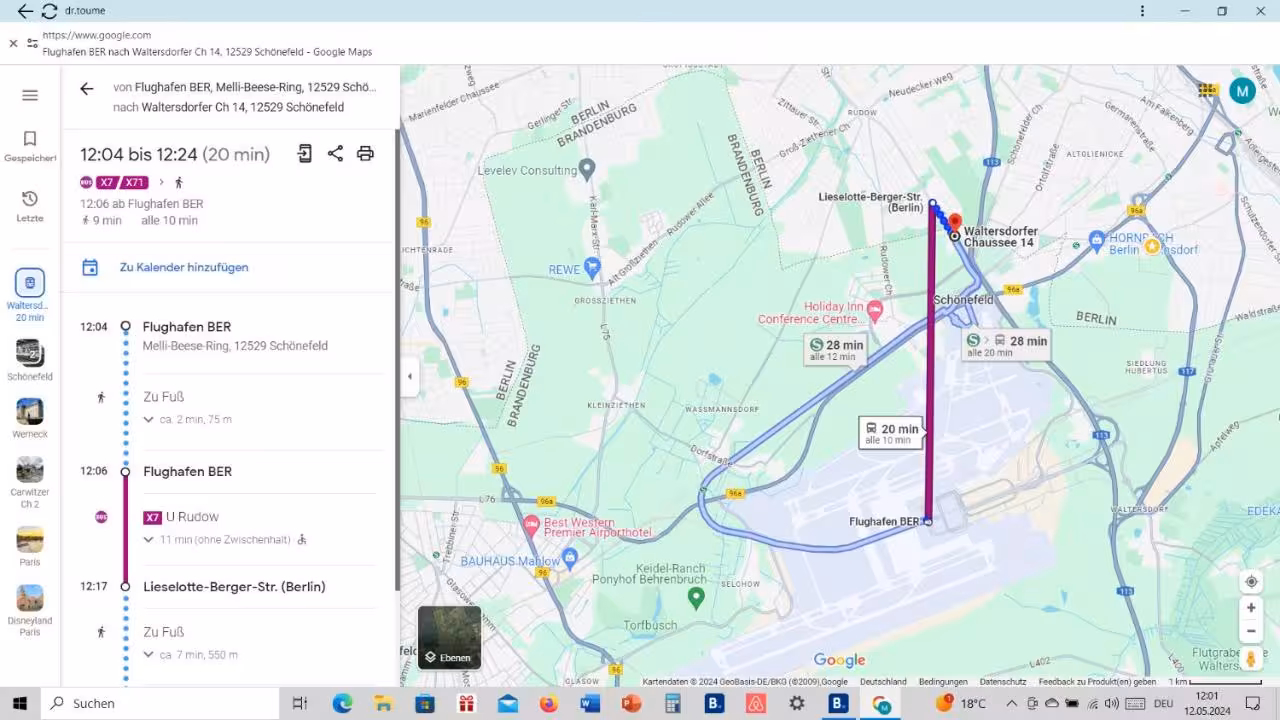Click the Flughafen BER 12:04 starting stop
The height and width of the screenshot is (720, 1280).
(x=187, y=327)
